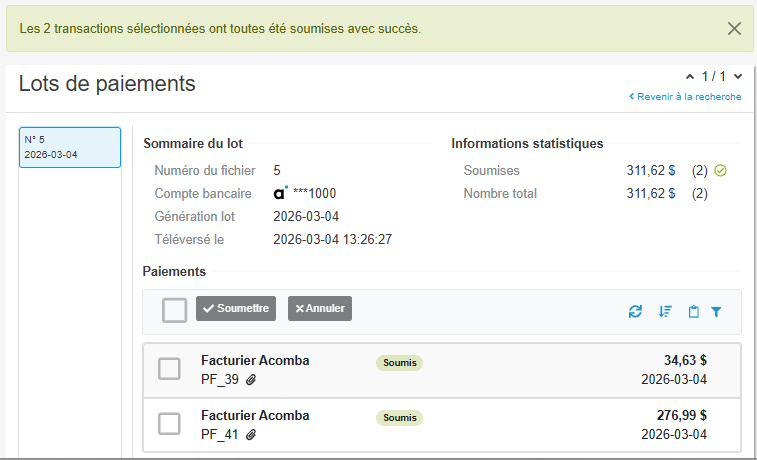This screenshot has width=757, height=460.
Task: Open attachment paperclip for PF_39
Action: coord(251,380)
